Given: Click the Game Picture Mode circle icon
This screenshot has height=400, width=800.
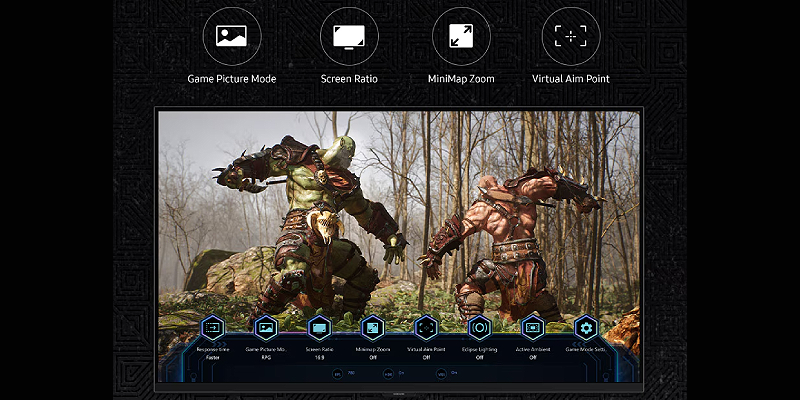Looking at the screenshot, I should tap(231, 37).
